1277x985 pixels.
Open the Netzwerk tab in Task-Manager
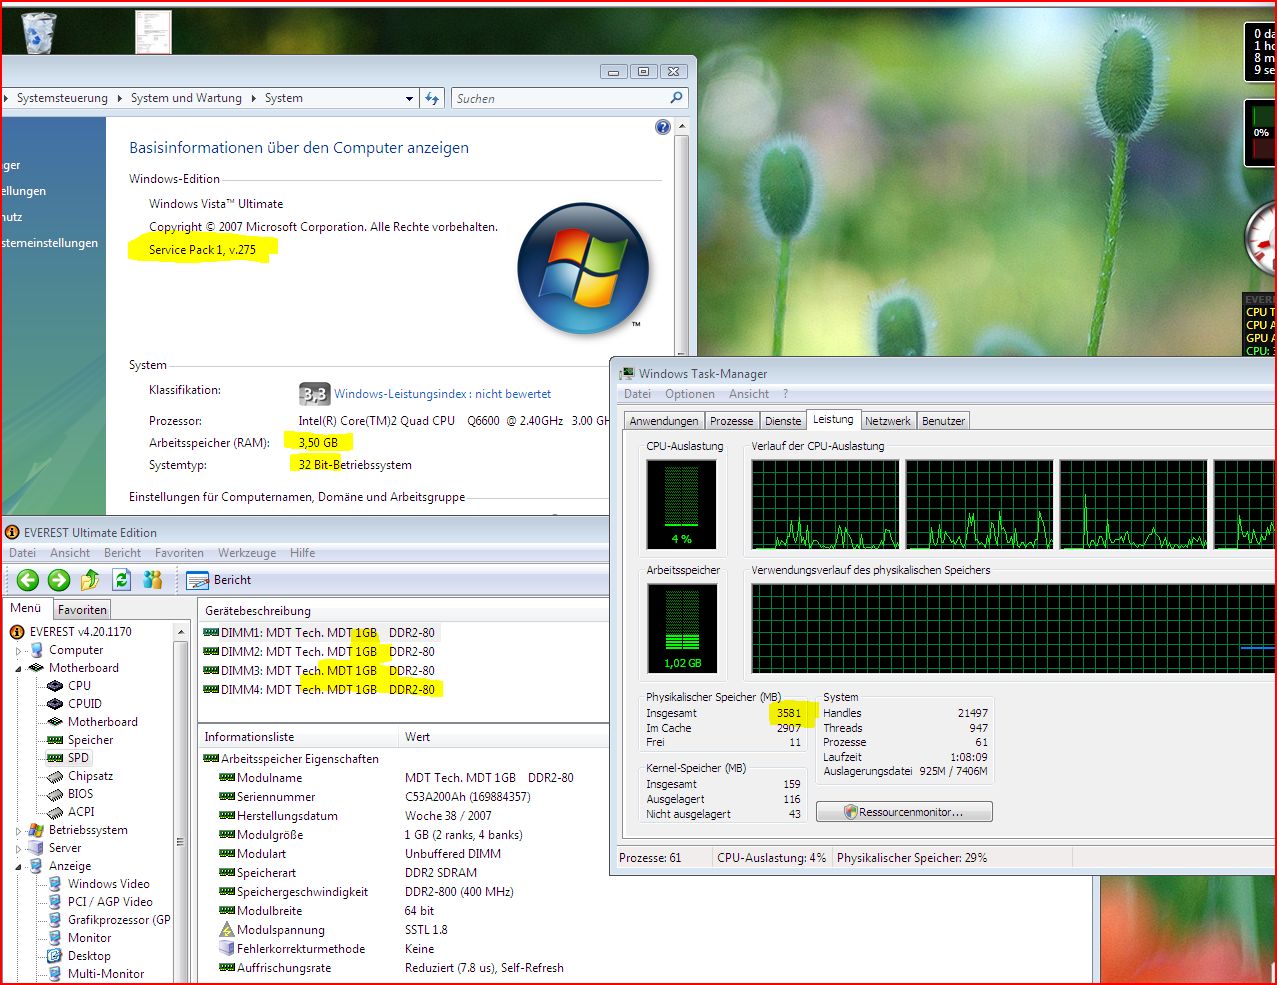[888, 421]
